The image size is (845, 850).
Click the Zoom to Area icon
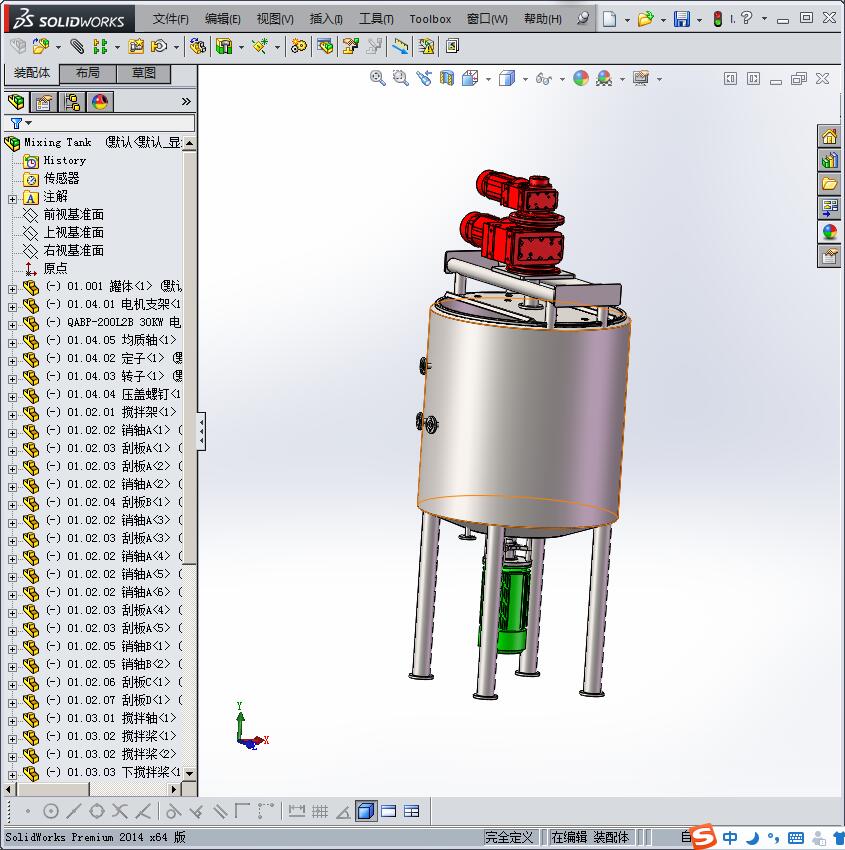[x=401, y=79]
